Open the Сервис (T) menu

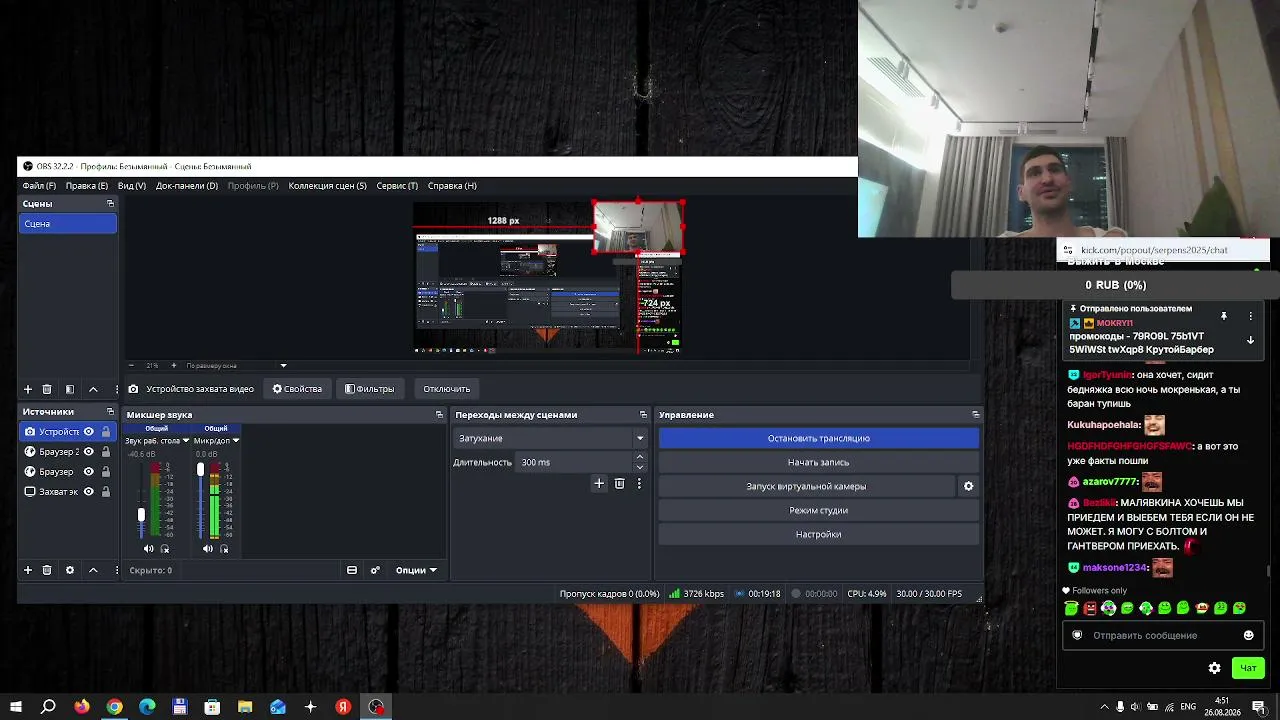(x=397, y=185)
